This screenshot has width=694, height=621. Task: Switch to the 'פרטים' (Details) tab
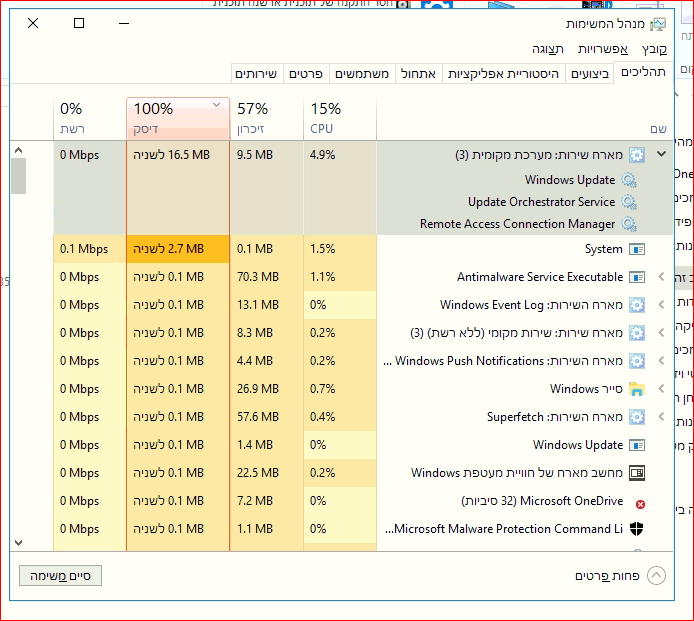[306, 73]
